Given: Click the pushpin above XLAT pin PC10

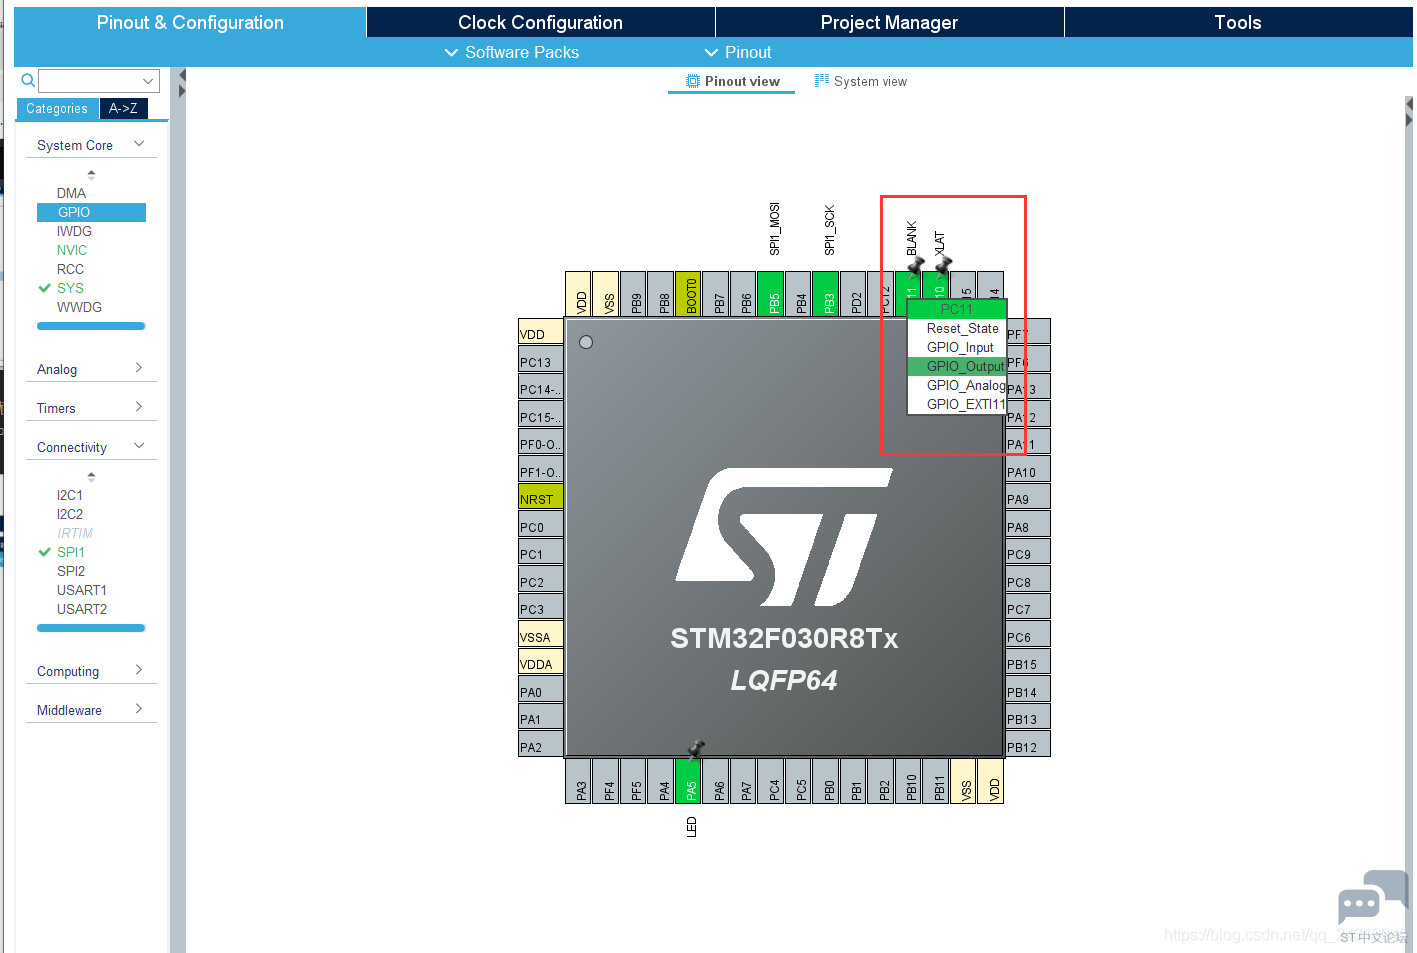Looking at the screenshot, I should coord(942,265).
